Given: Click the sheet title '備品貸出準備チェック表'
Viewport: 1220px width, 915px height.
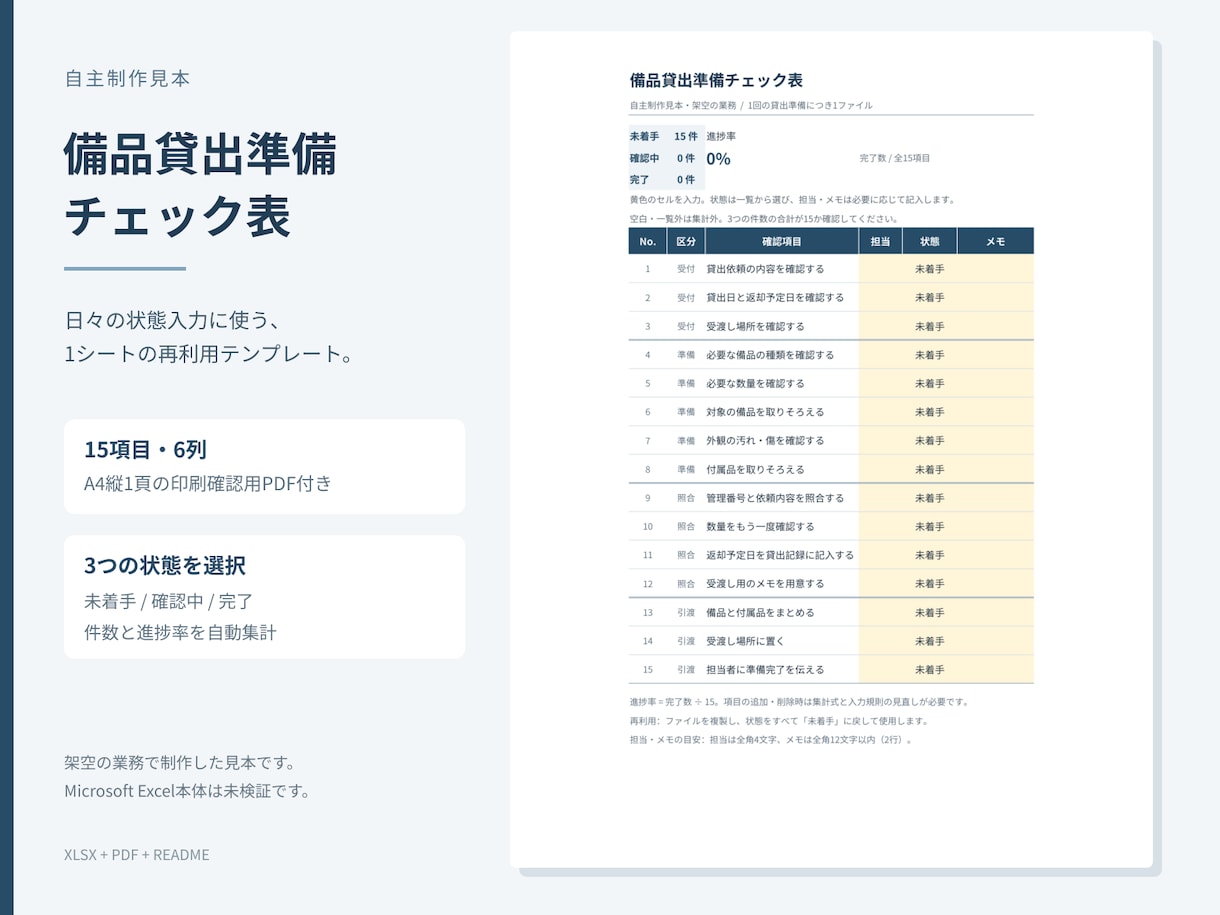Looking at the screenshot, I should click(x=716, y=81).
